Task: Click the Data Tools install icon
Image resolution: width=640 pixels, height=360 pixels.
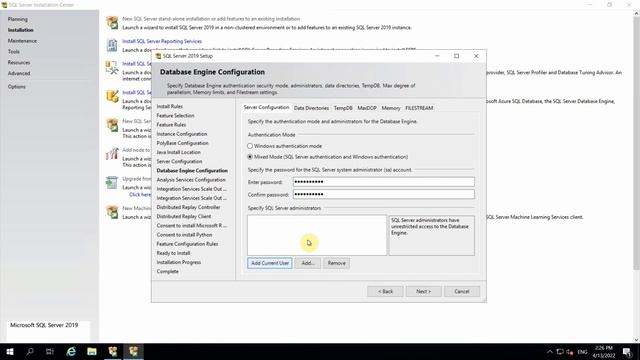Action: click(112, 96)
